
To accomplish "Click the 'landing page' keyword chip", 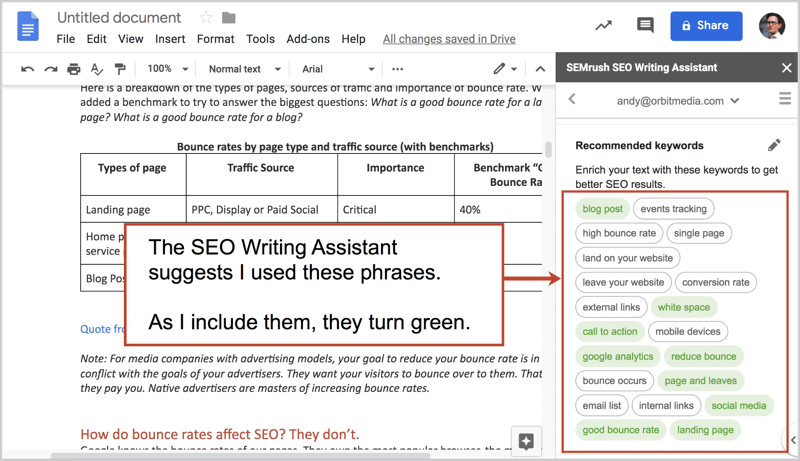I will (x=705, y=430).
